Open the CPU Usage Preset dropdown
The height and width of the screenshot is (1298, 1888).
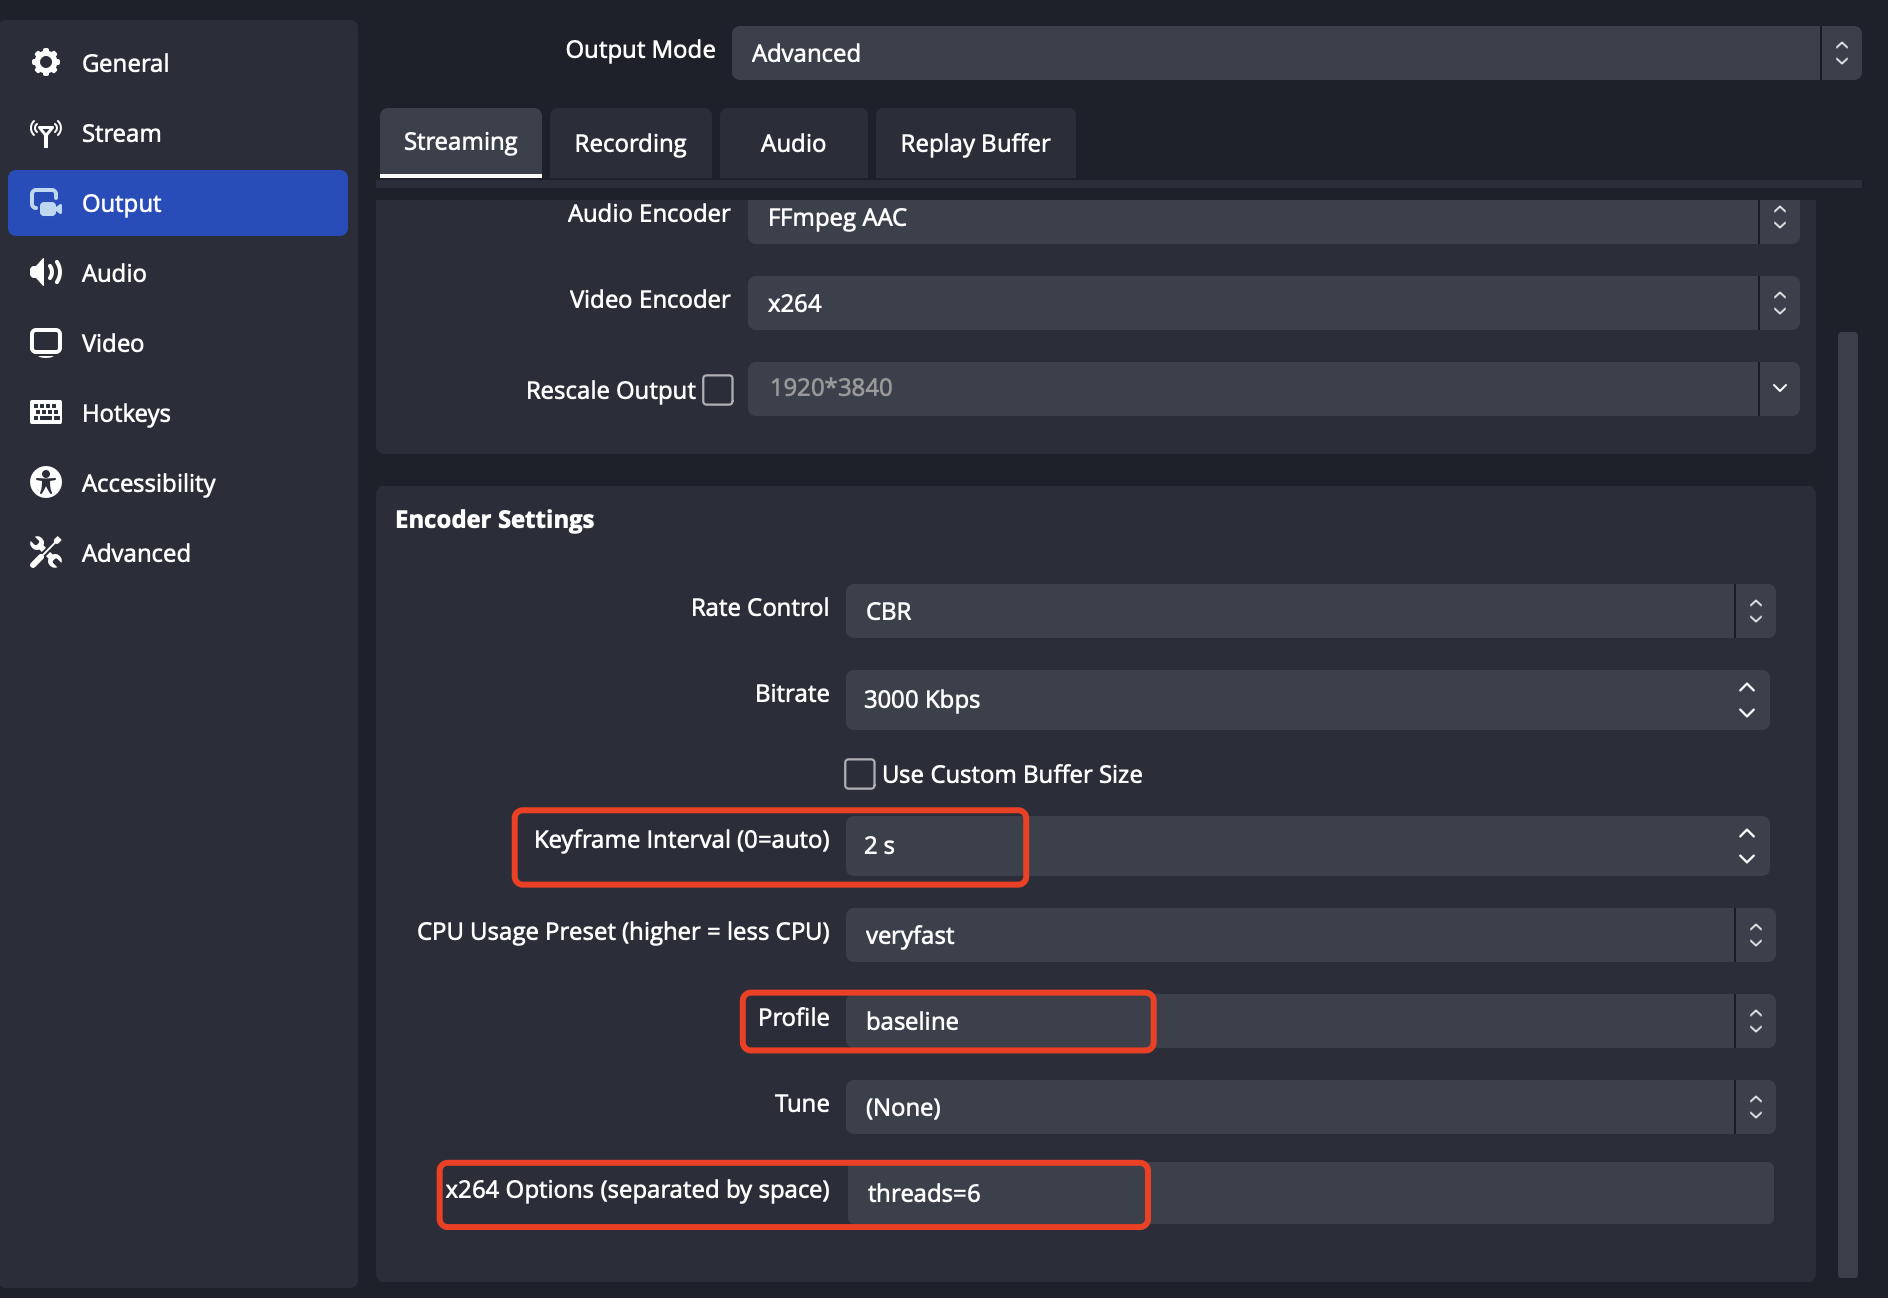click(1310, 935)
